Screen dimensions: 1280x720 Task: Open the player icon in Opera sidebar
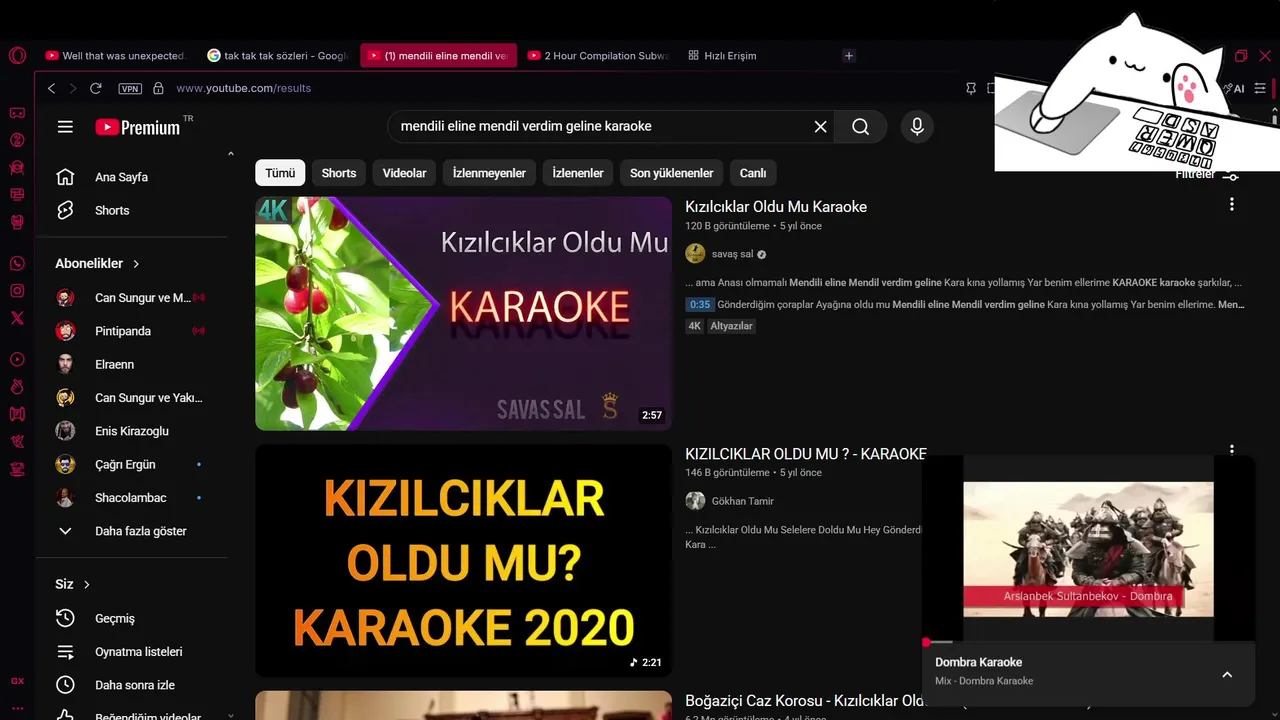coord(17,359)
